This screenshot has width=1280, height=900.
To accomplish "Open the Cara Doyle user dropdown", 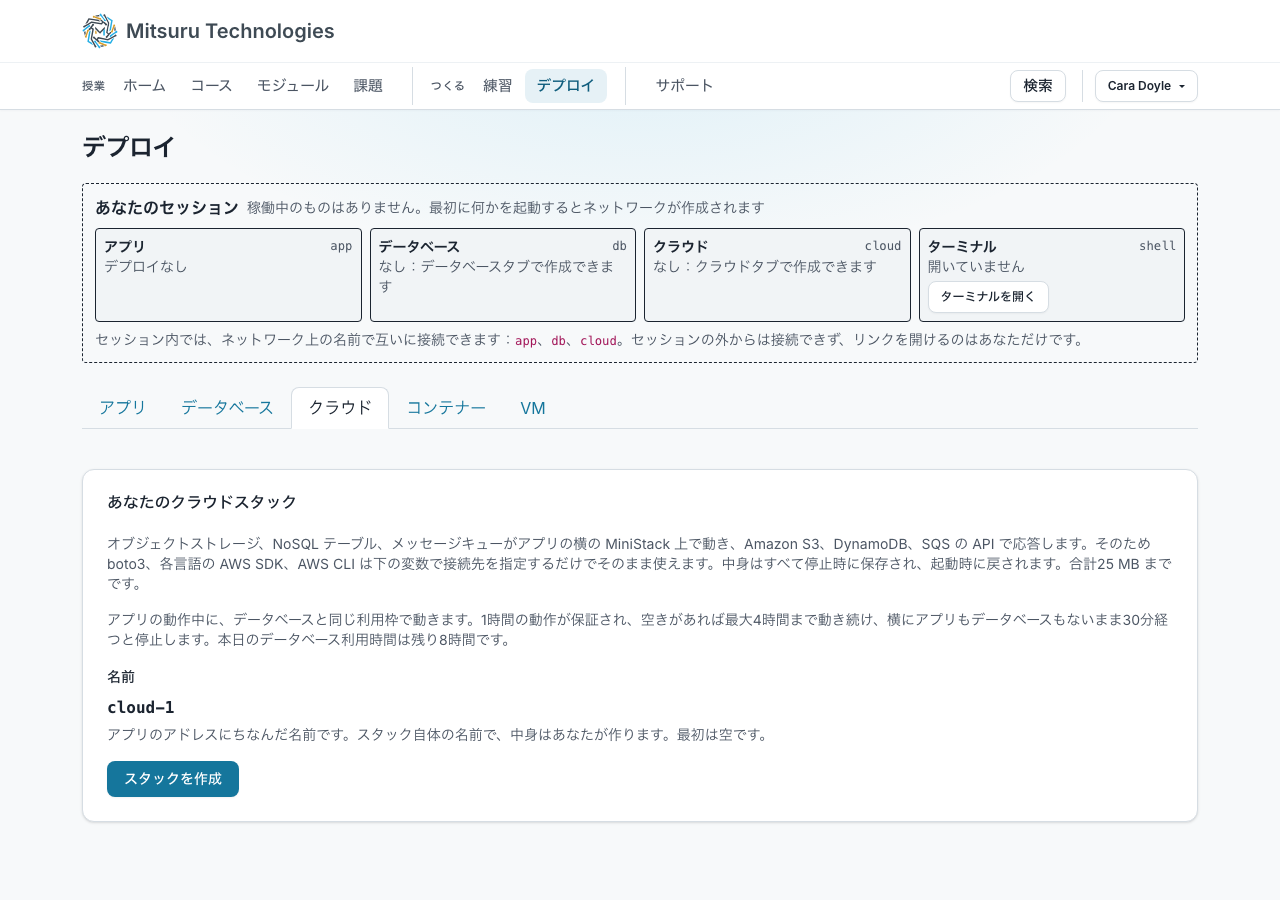I will pyautogui.click(x=1146, y=86).
